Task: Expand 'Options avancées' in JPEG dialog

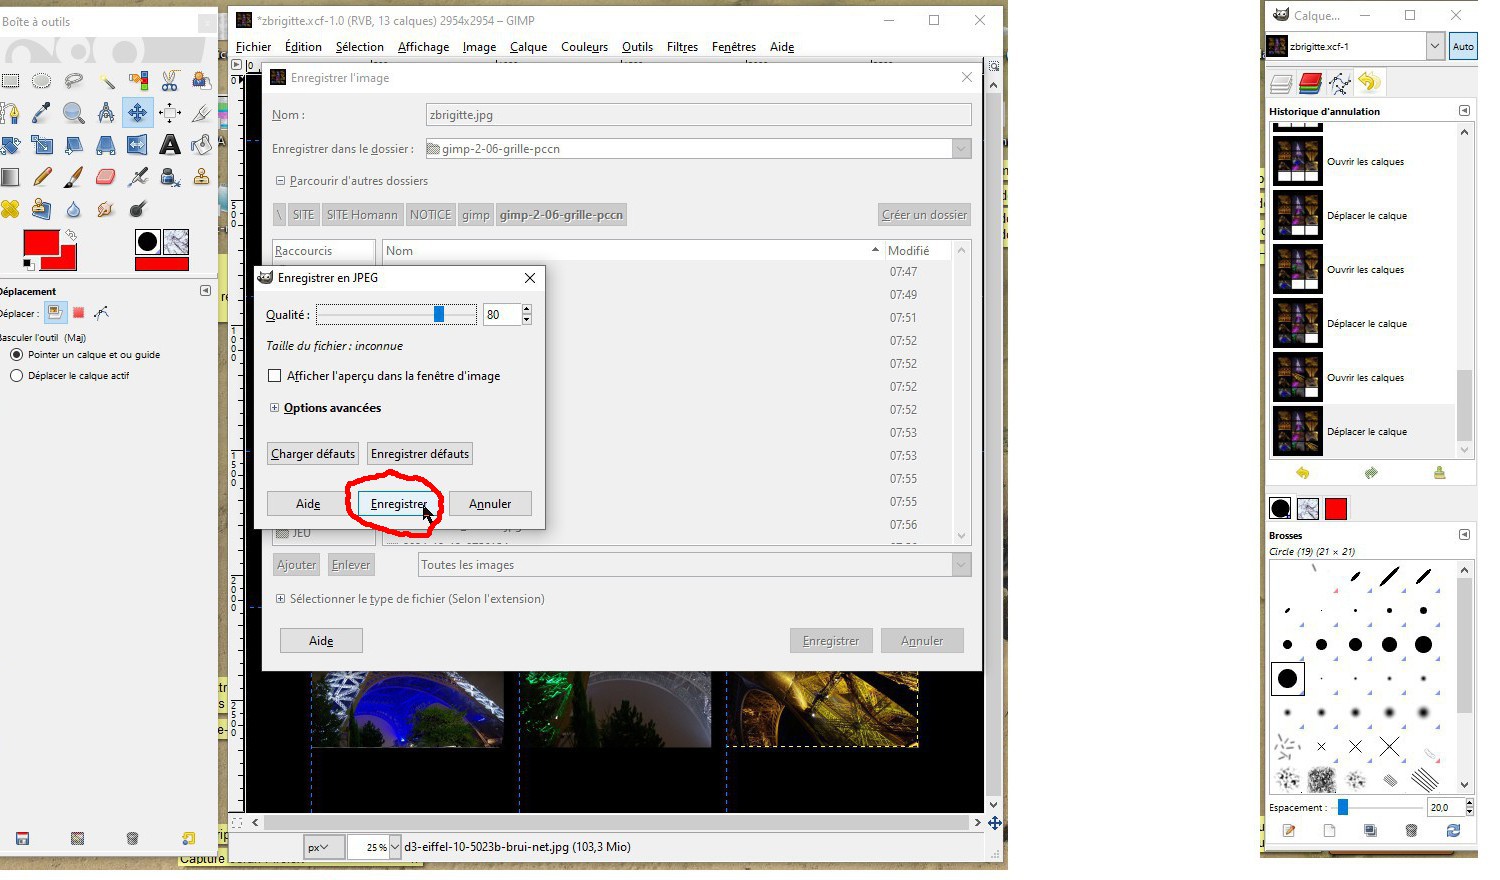Action: 274,408
